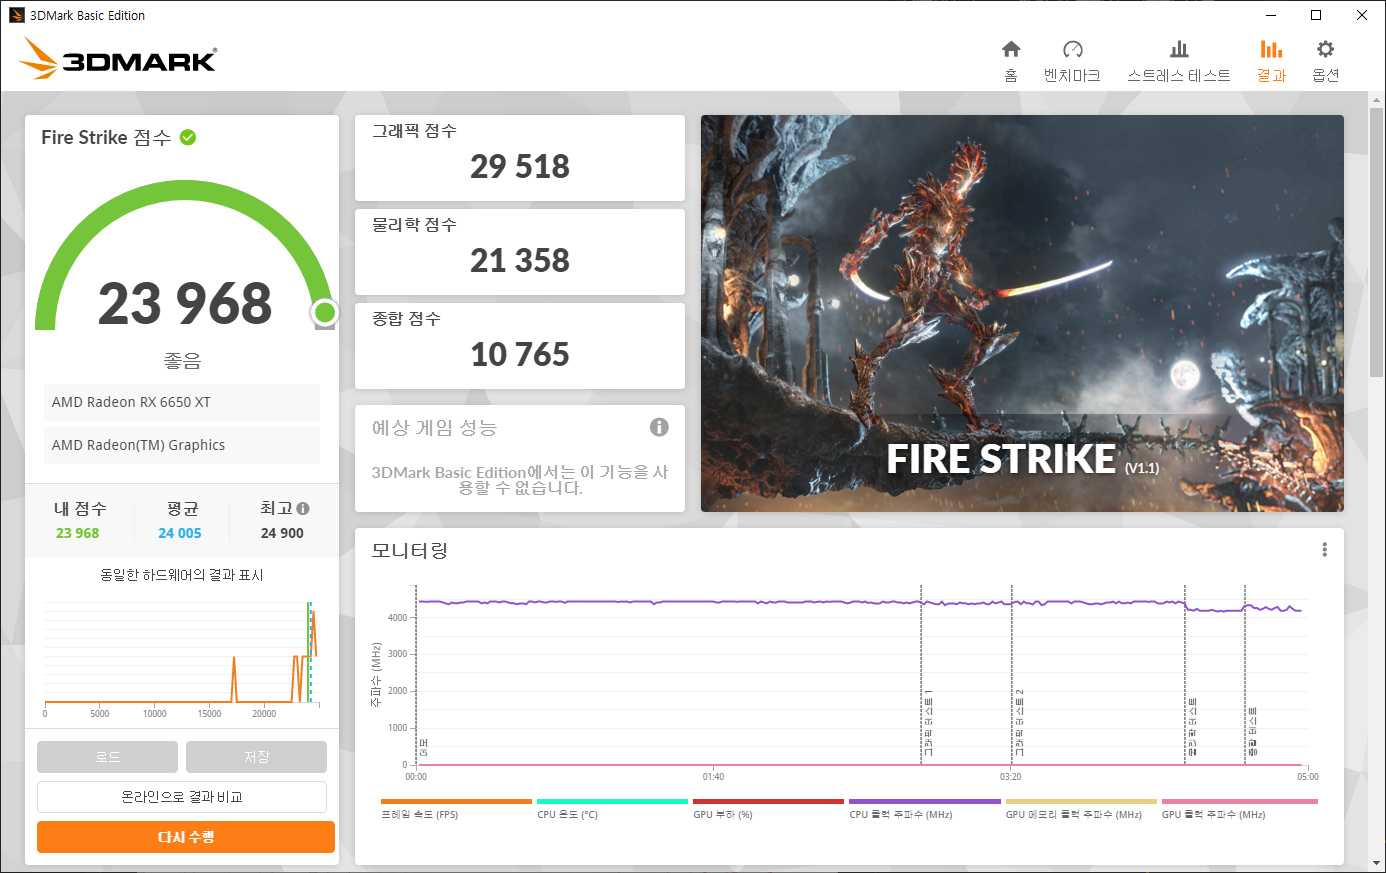Image resolution: width=1386 pixels, height=873 pixels.
Task: Open the monitoring panel three-dot menu
Action: (x=1324, y=550)
